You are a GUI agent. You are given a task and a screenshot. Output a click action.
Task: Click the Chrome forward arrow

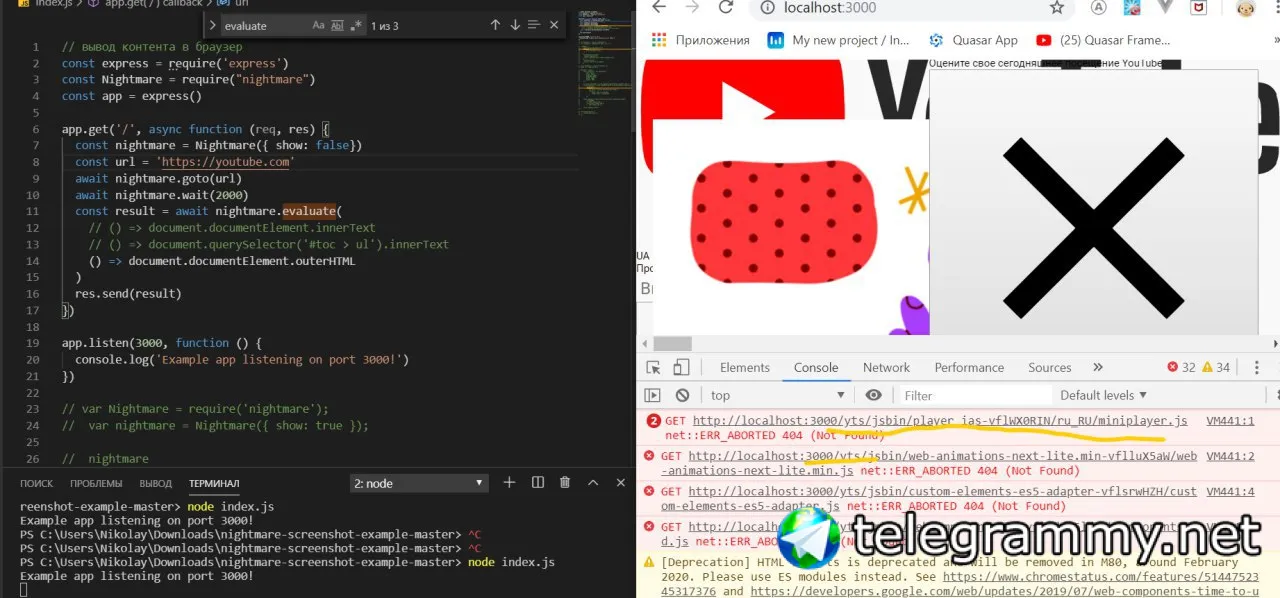[693, 7]
